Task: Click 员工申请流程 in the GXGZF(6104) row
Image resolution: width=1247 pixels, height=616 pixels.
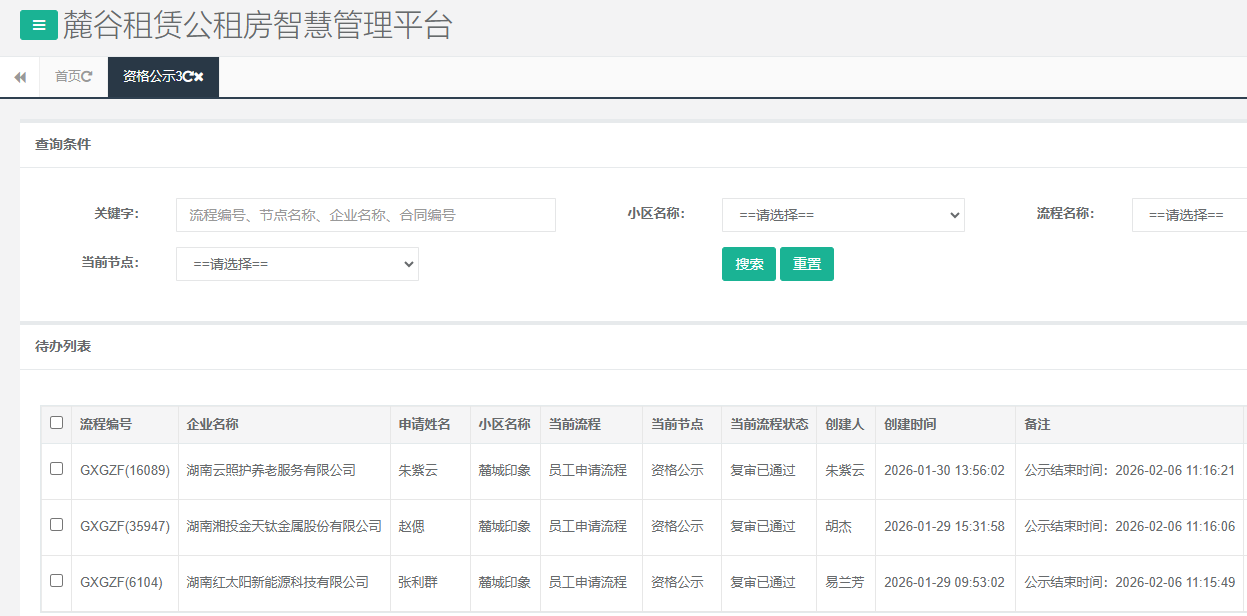Action: click(x=588, y=582)
